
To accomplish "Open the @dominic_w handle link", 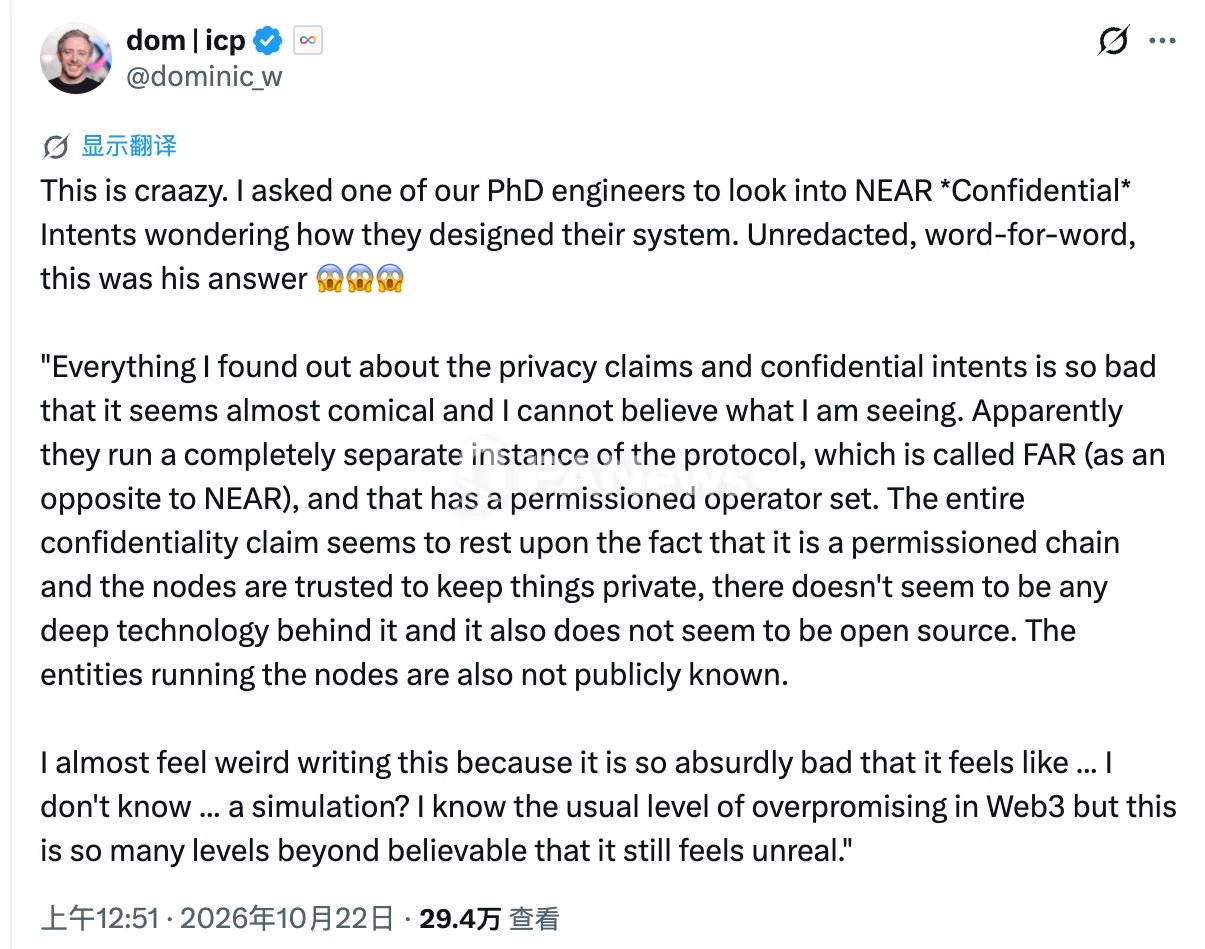I will (x=204, y=75).
